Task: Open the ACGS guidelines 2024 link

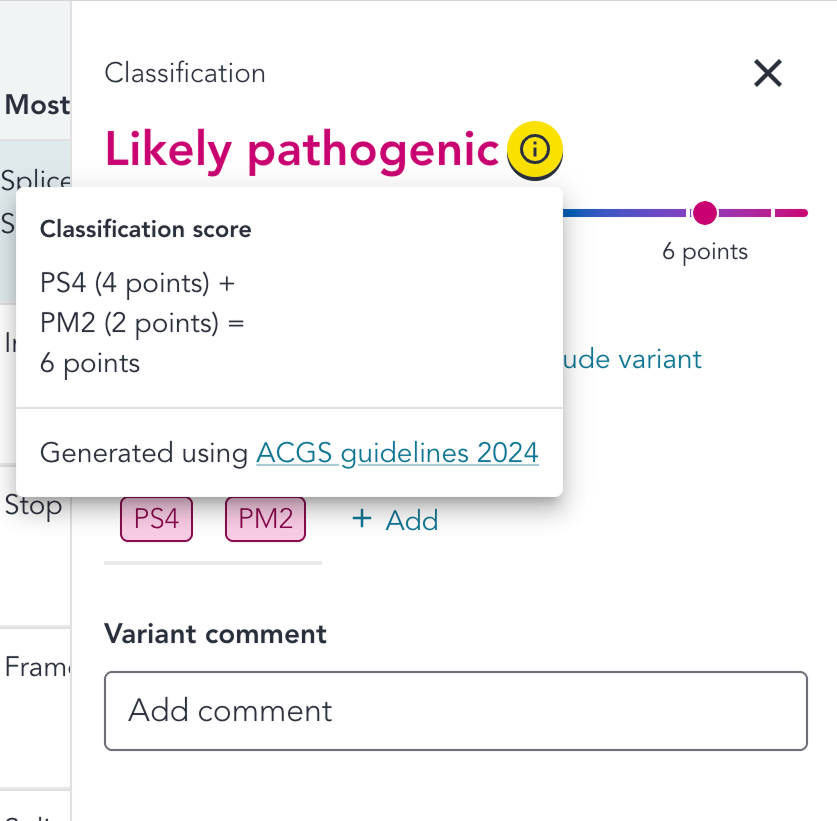Action: (397, 453)
